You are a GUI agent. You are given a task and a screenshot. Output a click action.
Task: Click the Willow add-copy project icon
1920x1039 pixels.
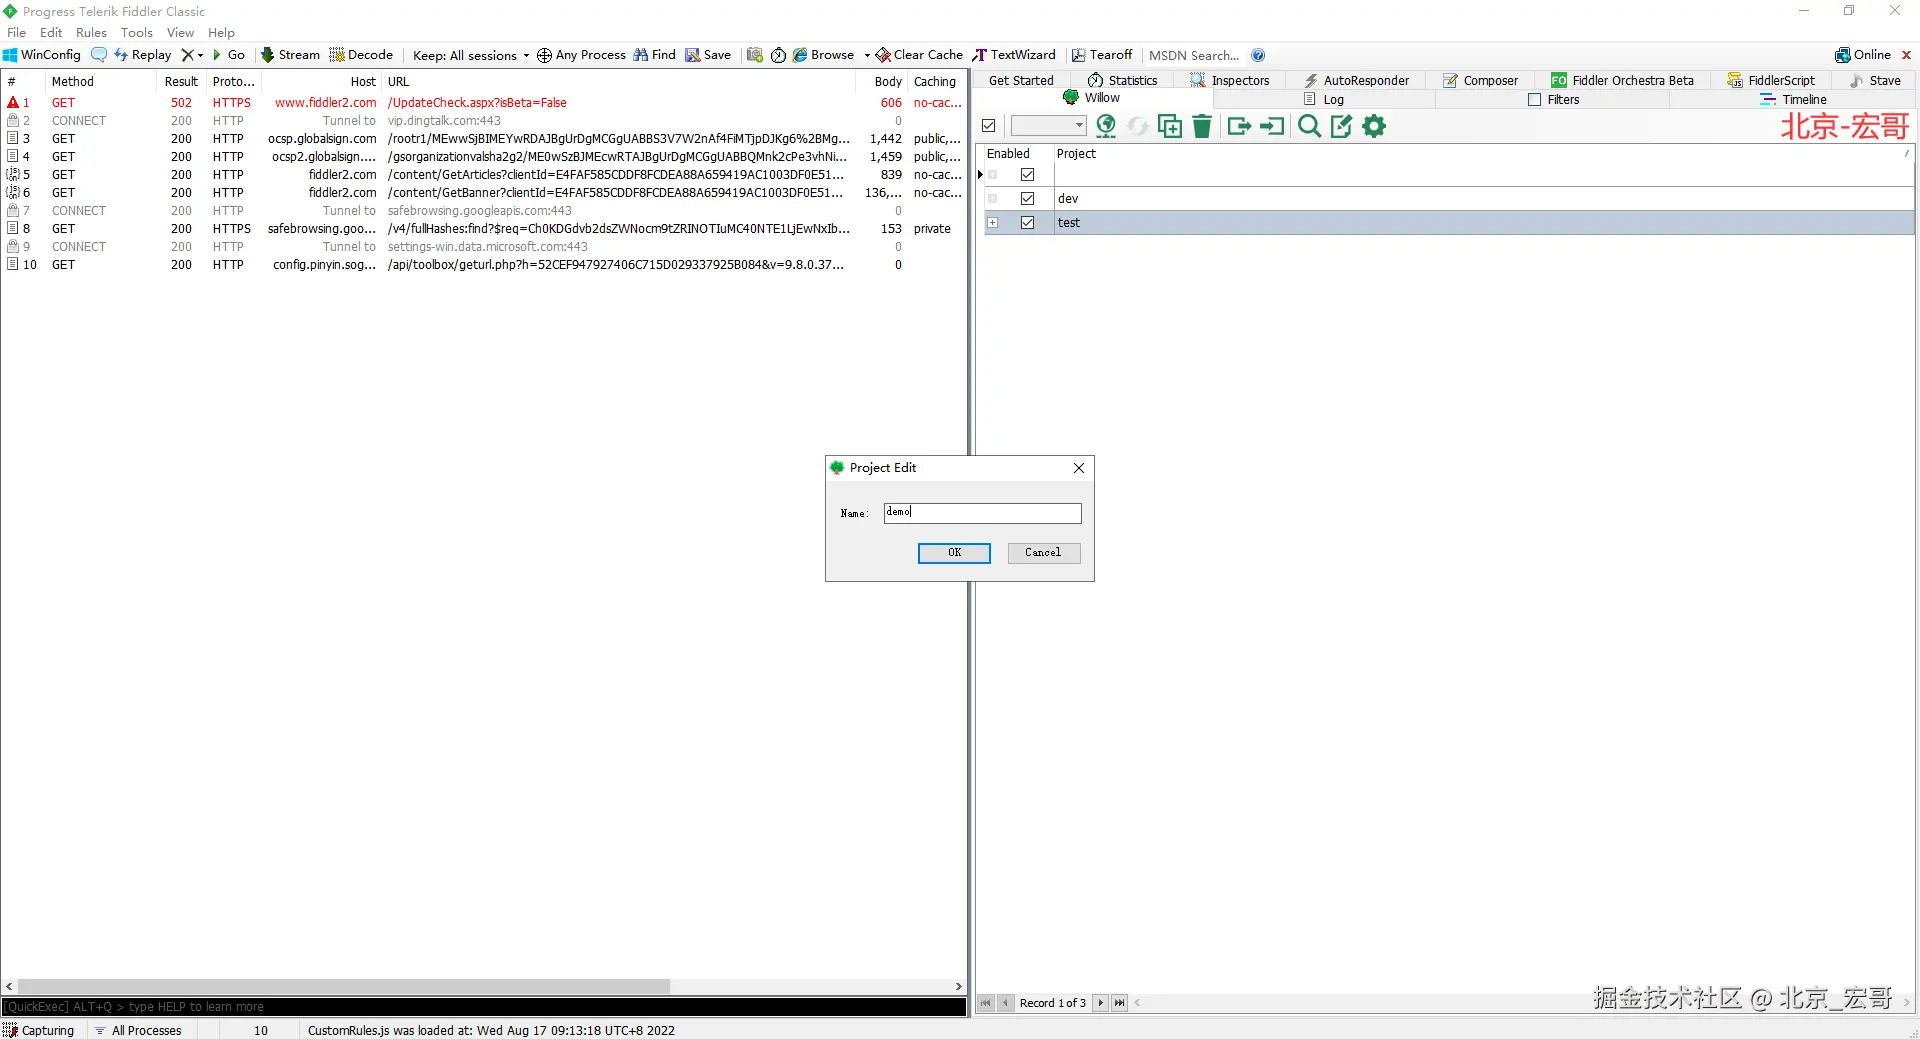(1169, 126)
